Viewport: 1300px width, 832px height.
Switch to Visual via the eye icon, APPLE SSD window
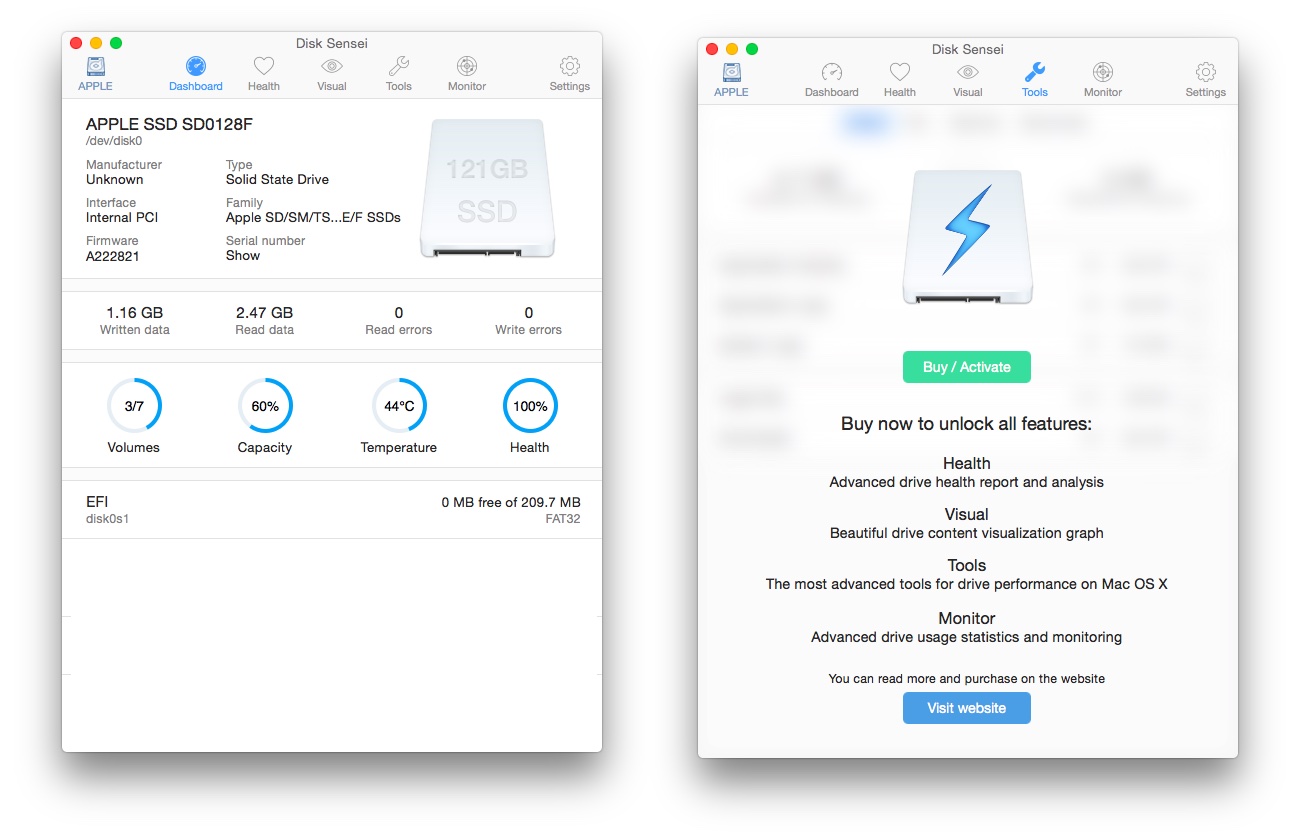pos(332,67)
